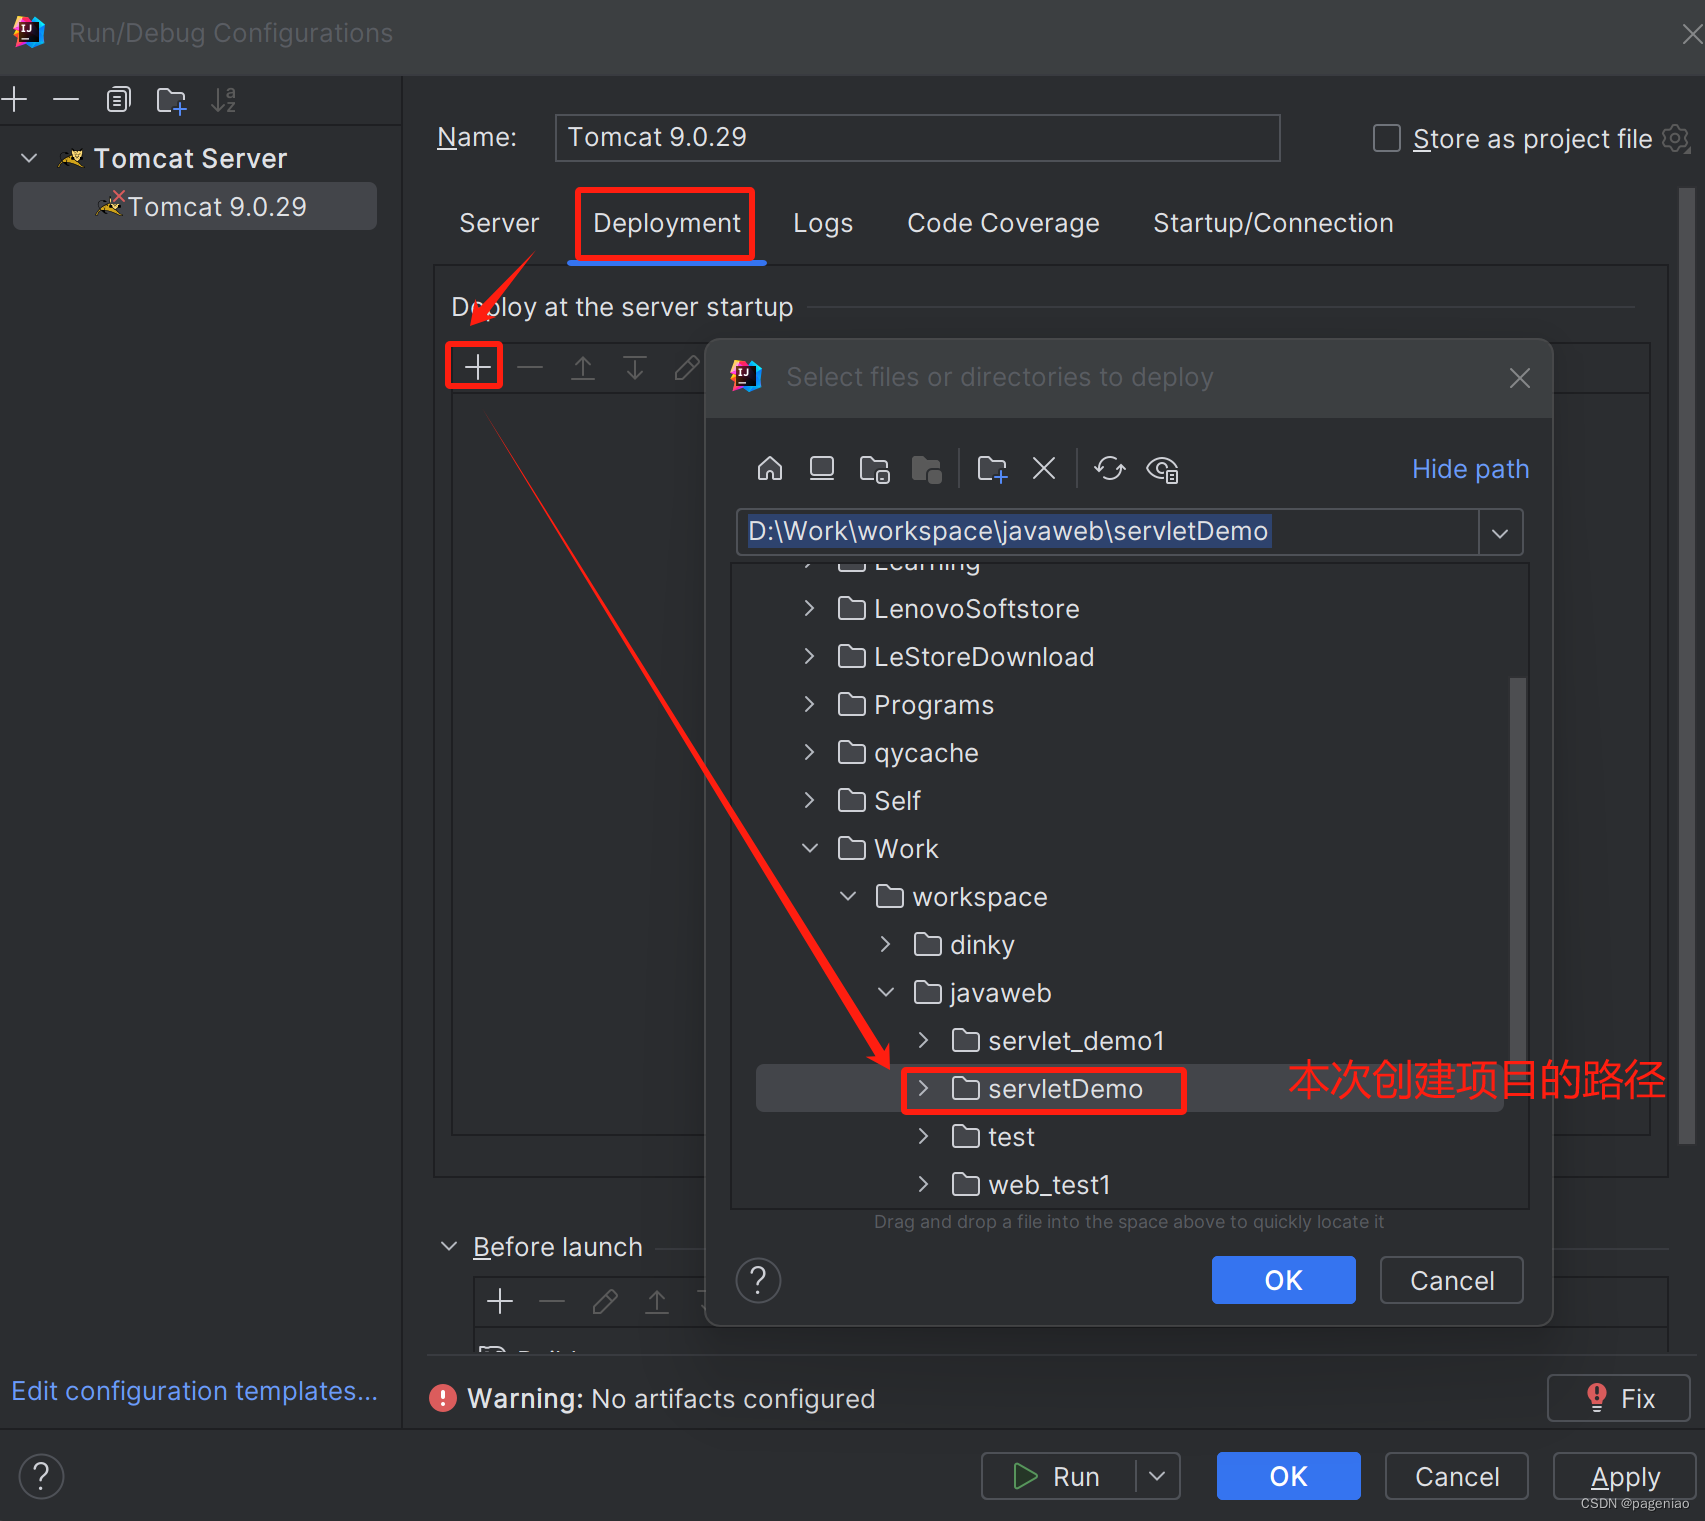Show hidden files and directories
Screen dimensions: 1705x1521
(x=1162, y=469)
